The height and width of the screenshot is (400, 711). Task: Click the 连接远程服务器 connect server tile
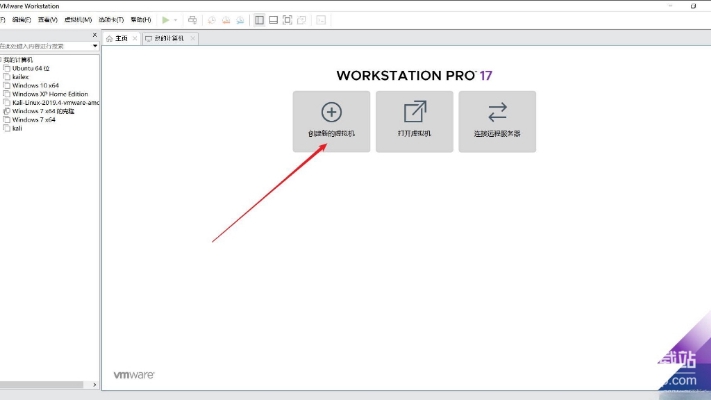[497, 122]
